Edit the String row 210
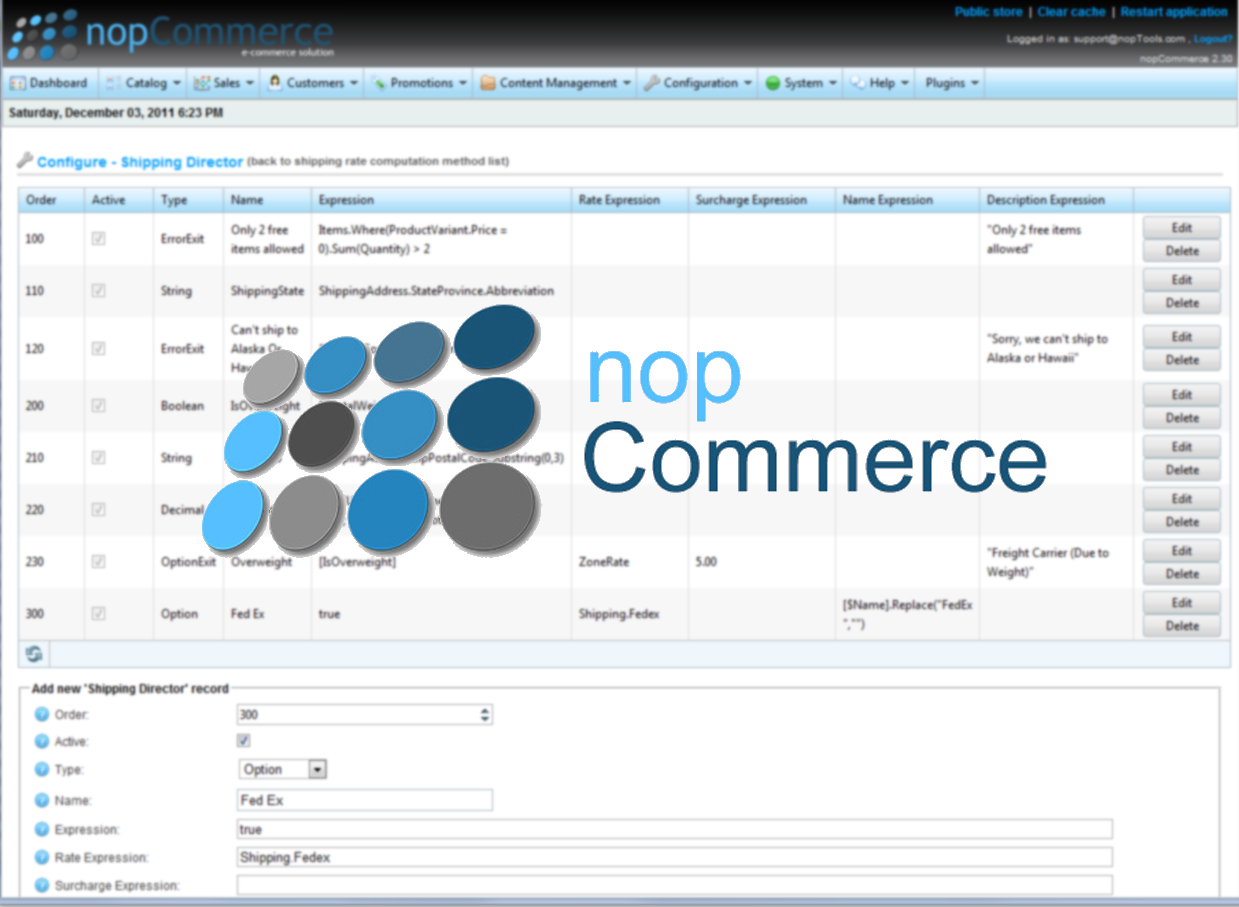This screenshot has height=907, width=1239. pyautogui.click(x=1182, y=447)
